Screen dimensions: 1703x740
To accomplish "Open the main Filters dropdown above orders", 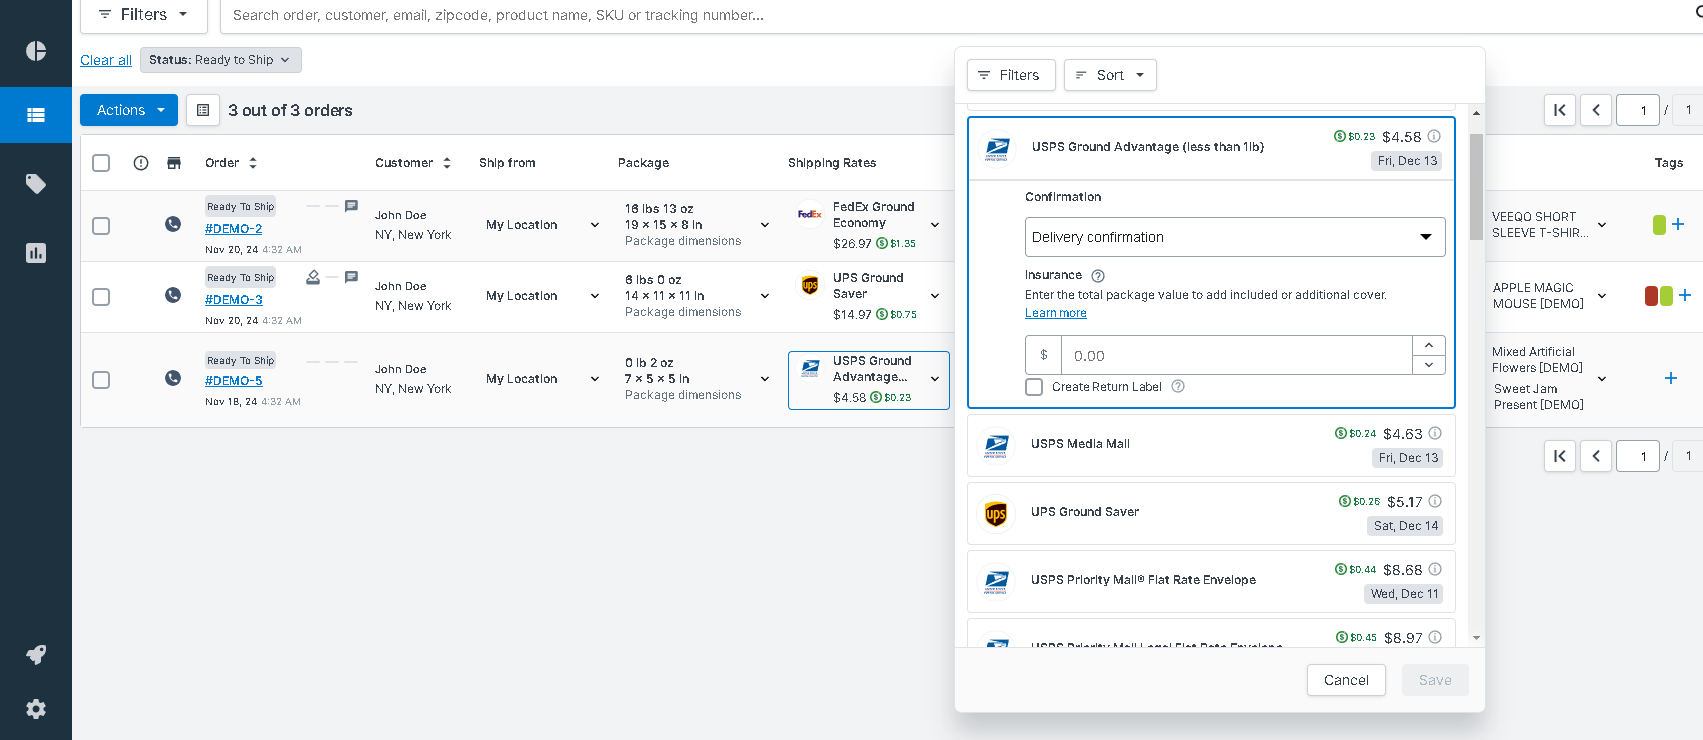I will tap(144, 15).
